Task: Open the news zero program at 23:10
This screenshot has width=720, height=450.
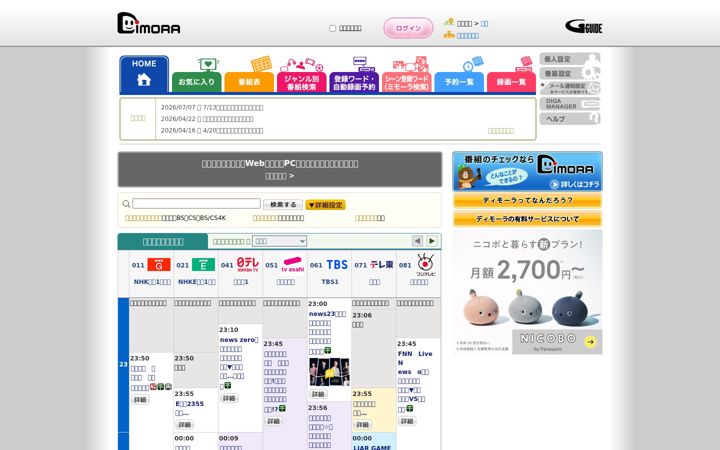Action: [239, 340]
